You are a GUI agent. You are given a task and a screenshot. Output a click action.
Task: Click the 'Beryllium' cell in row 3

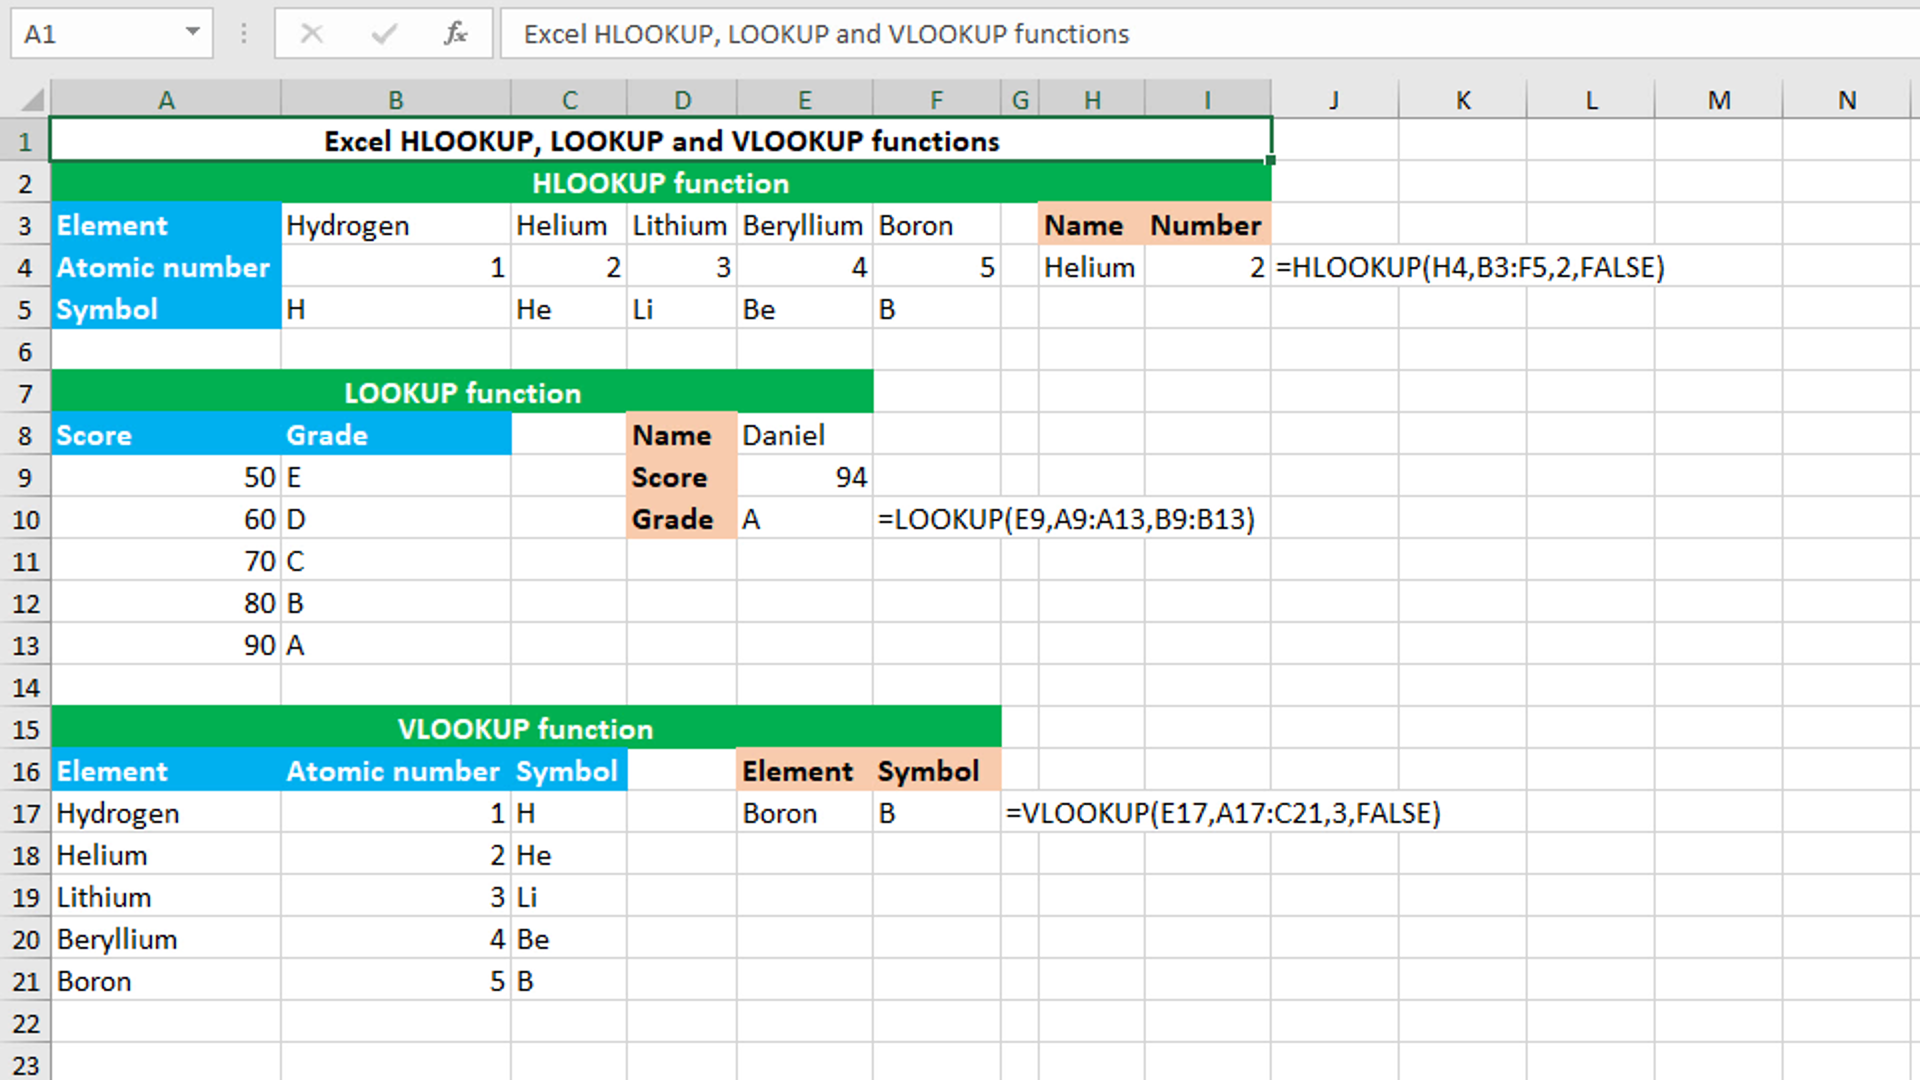pyautogui.click(x=804, y=225)
